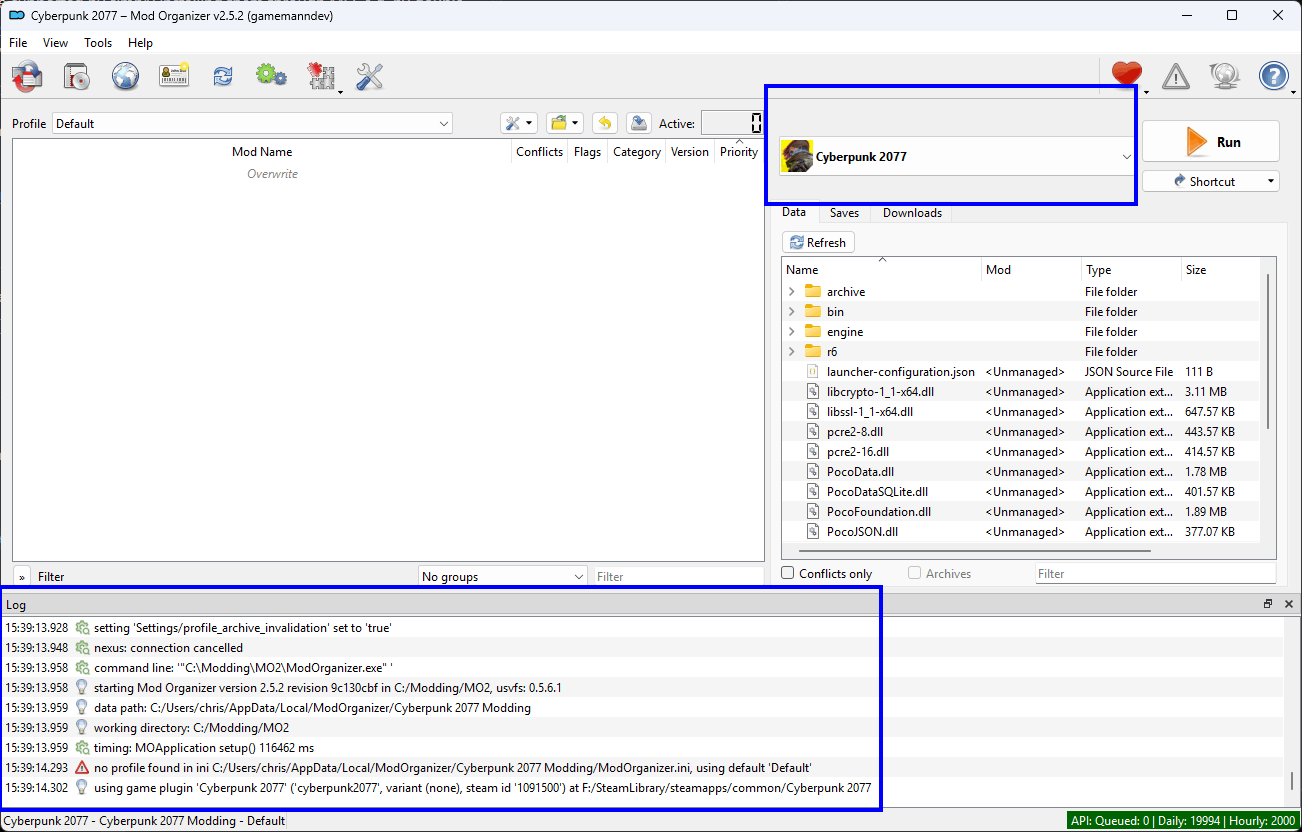Focus the Filter field beside Archives checkbox
Viewport: 1302px width, 832px height.
click(x=1155, y=573)
